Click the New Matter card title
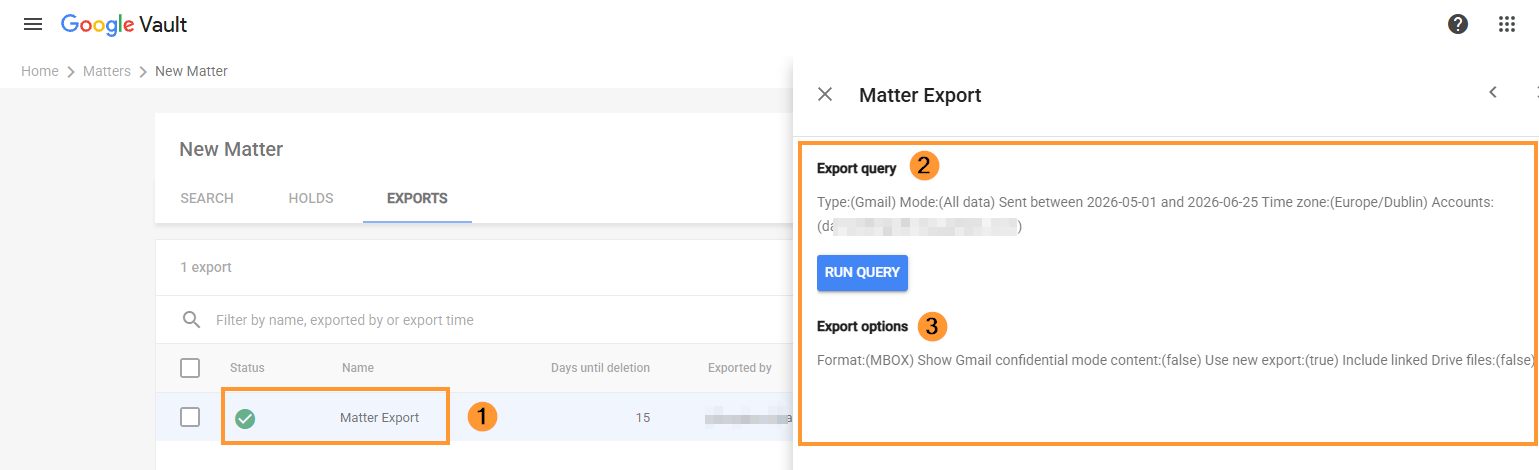The image size is (1539, 470). 231,149
